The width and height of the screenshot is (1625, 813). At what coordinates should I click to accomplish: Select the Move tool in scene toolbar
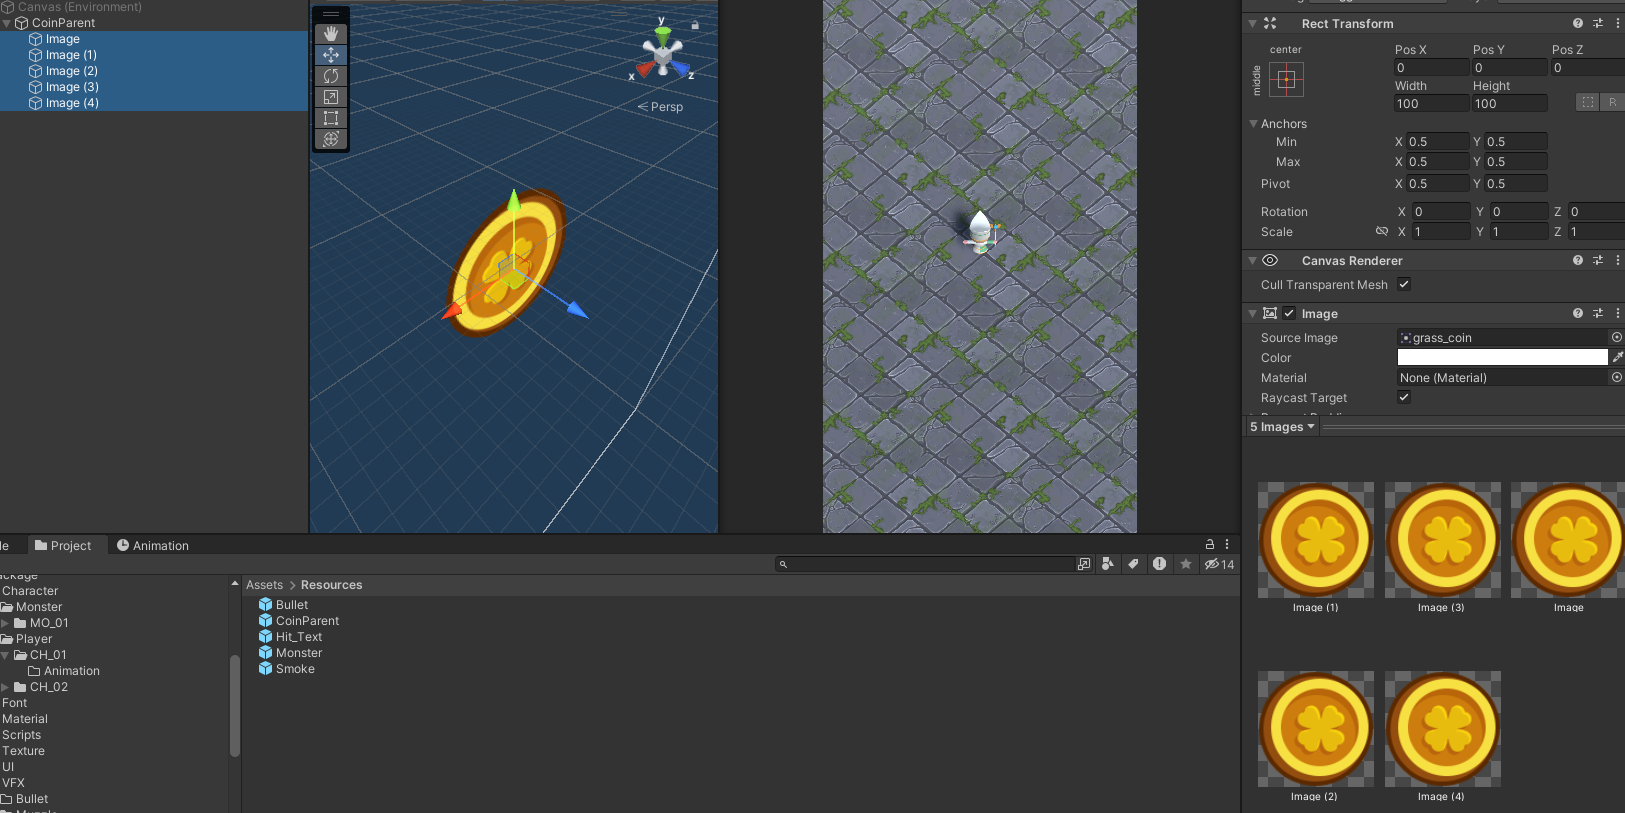point(331,55)
